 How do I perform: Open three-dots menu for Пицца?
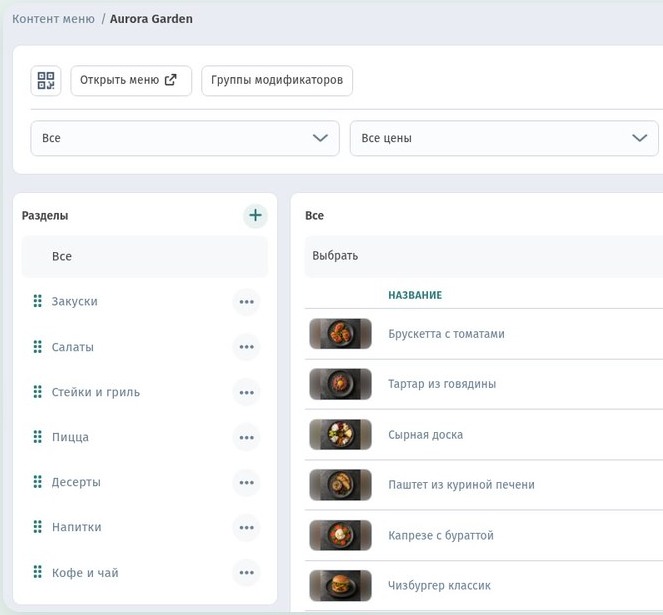tap(247, 437)
